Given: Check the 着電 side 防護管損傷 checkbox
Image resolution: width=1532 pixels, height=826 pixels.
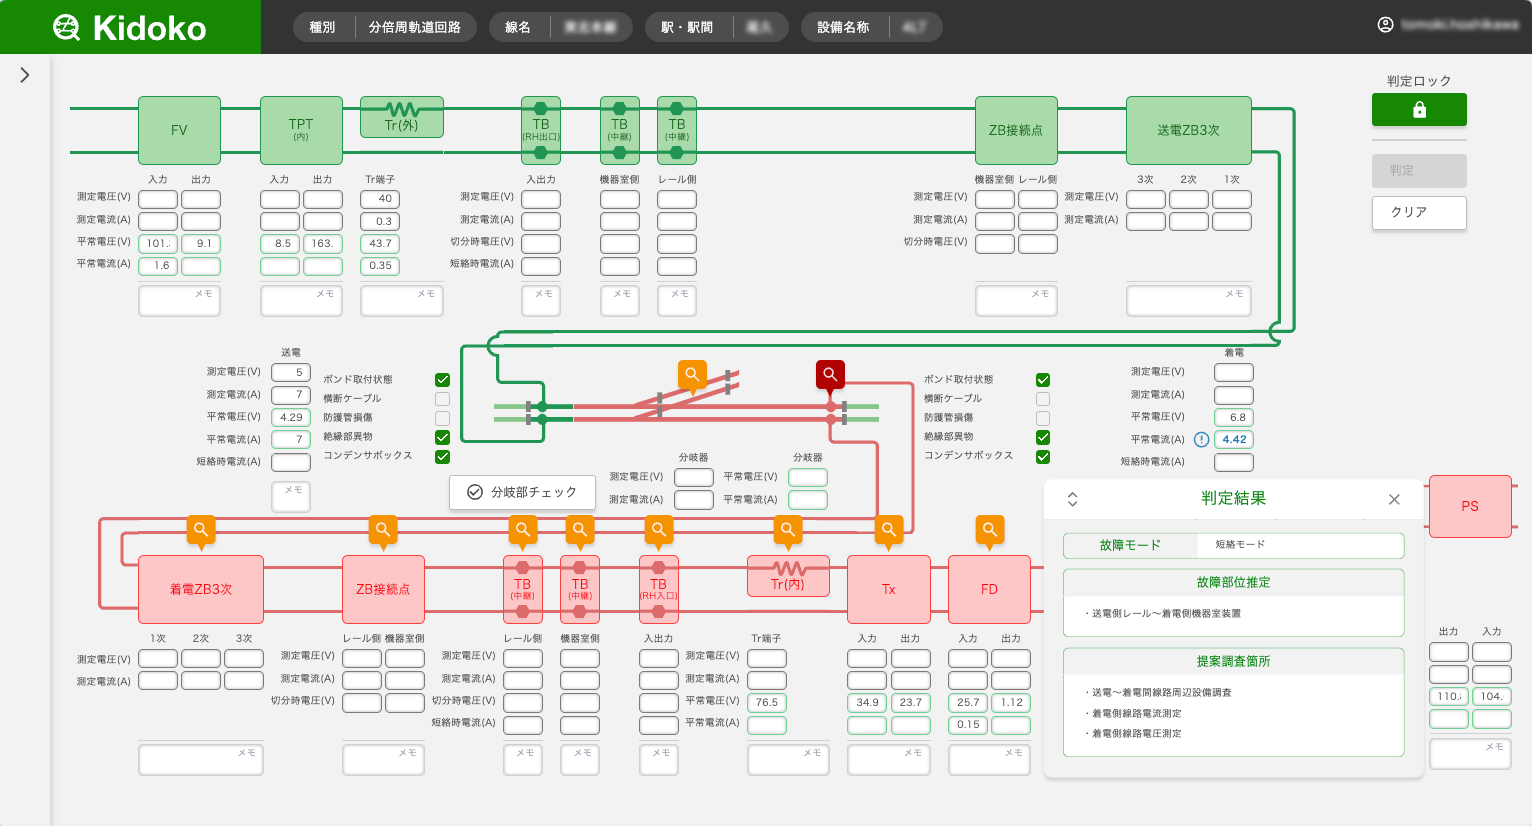Looking at the screenshot, I should click(1043, 418).
